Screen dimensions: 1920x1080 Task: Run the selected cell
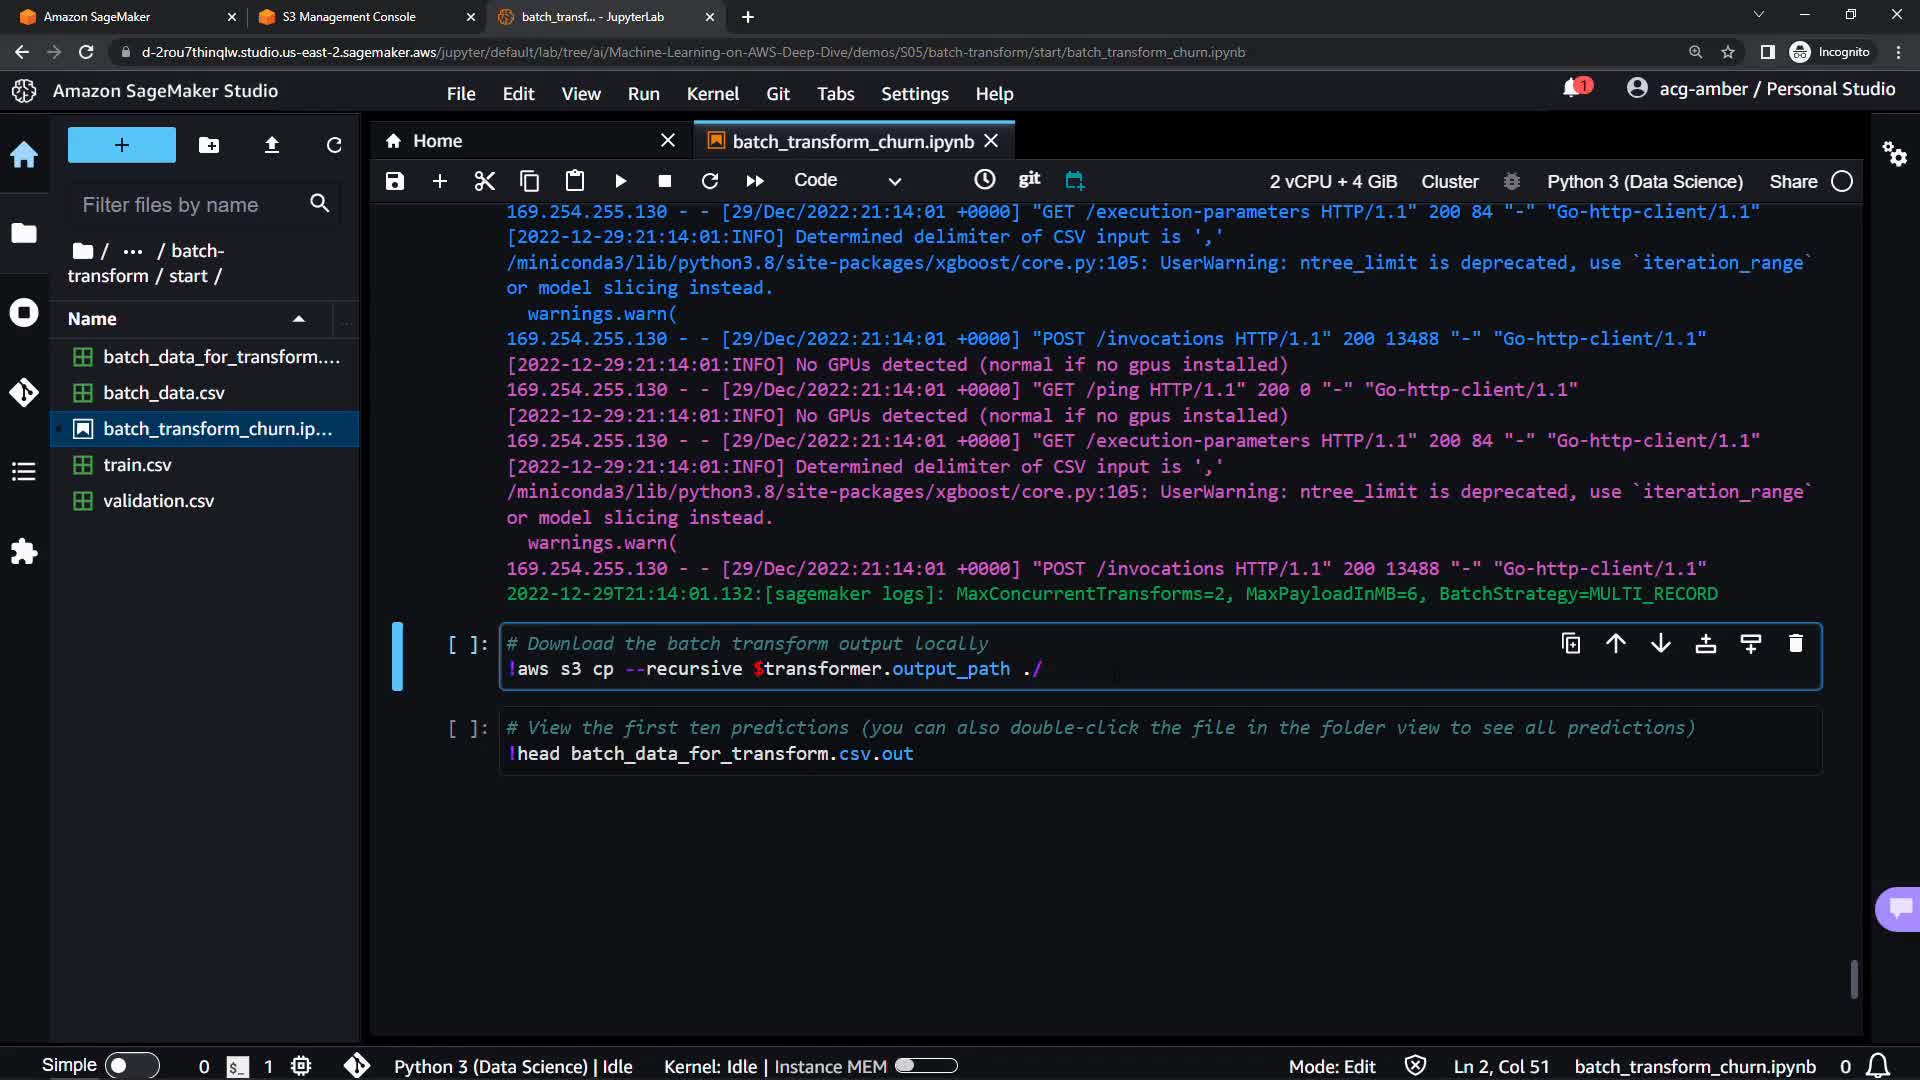pyautogui.click(x=620, y=181)
